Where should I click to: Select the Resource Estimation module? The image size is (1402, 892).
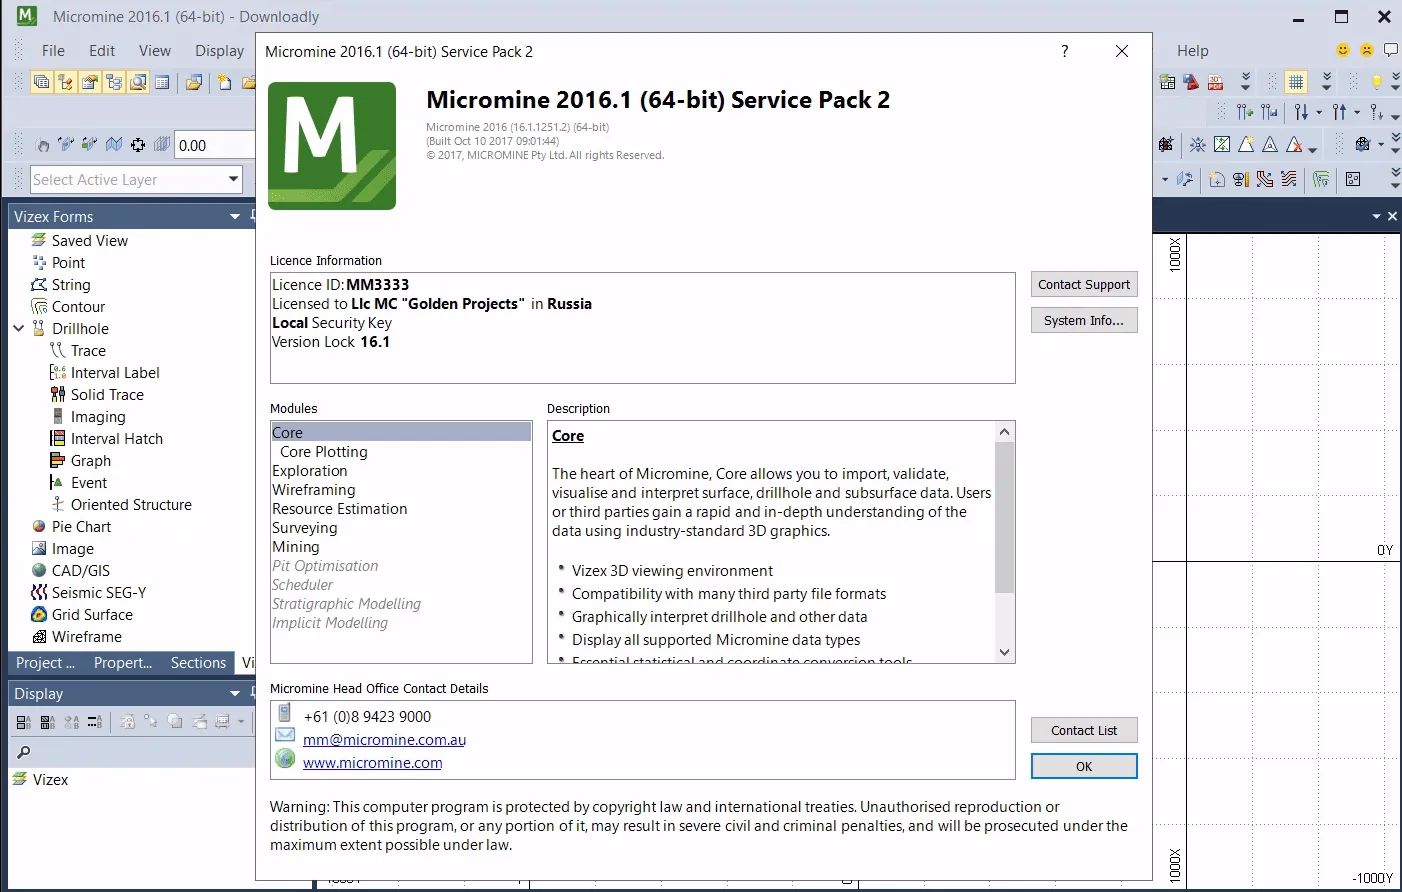(340, 508)
